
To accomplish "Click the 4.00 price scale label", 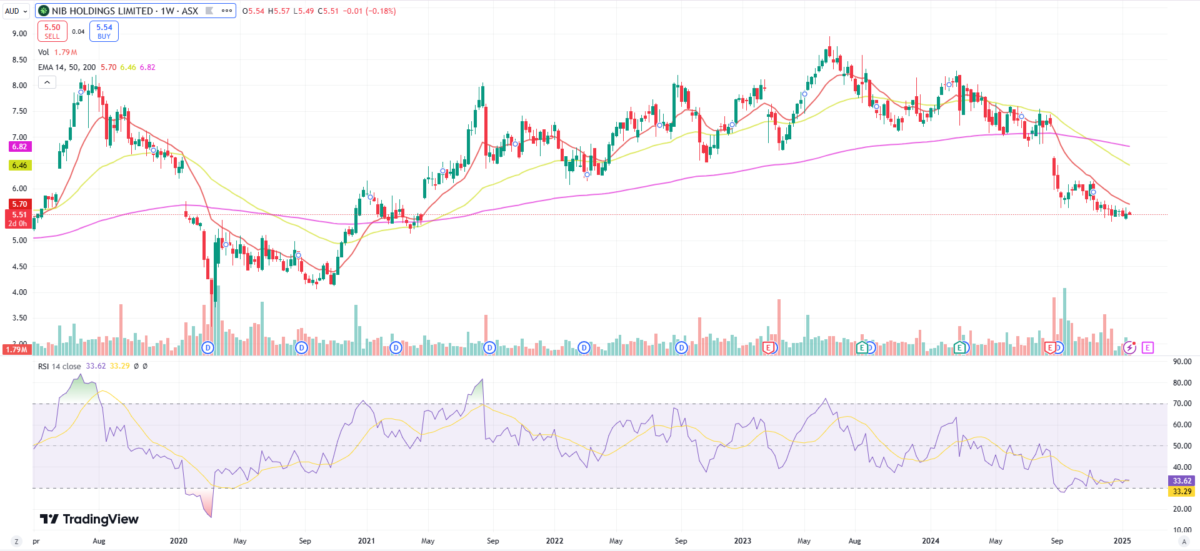I will point(18,292).
